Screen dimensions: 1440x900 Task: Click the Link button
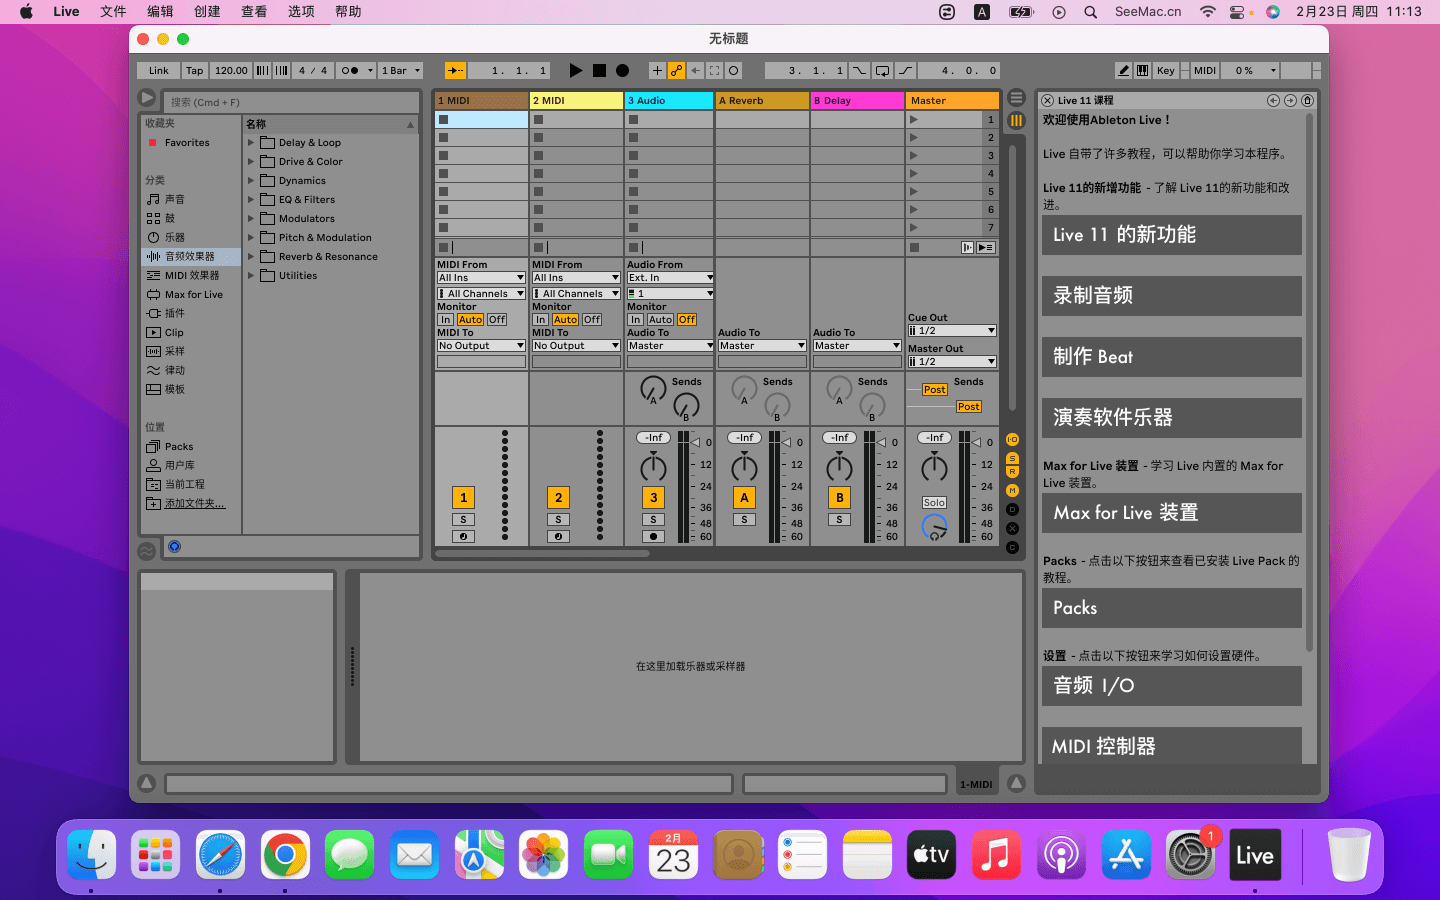point(159,70)
